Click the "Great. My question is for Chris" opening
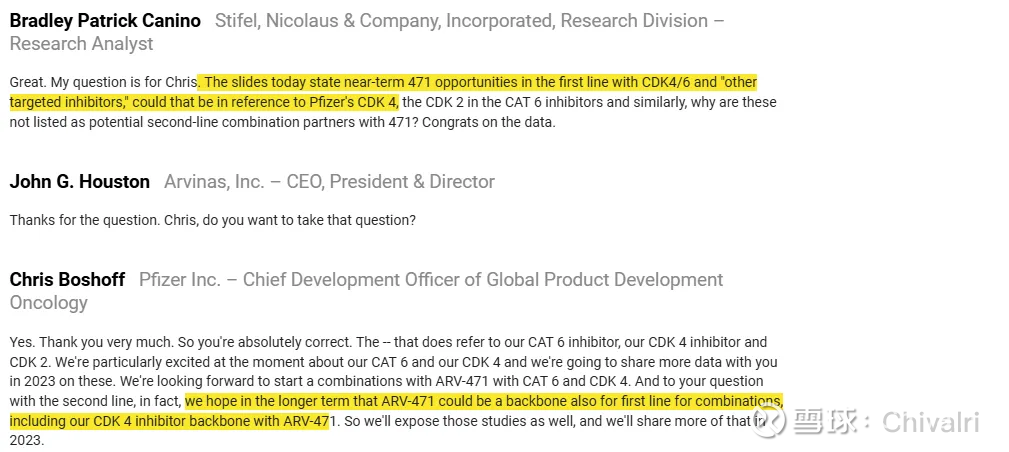1009x452 pixels. pyautogui.click(x=102, y=82)
